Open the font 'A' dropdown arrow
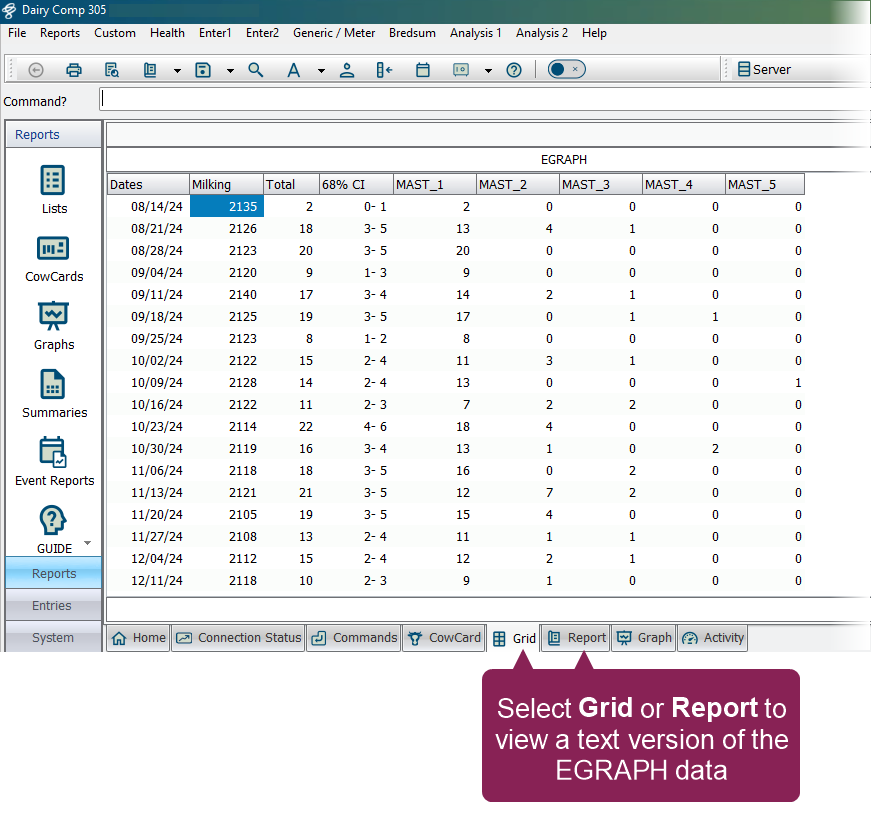Viewport: 882px width, 814px height. pos(321,71)
